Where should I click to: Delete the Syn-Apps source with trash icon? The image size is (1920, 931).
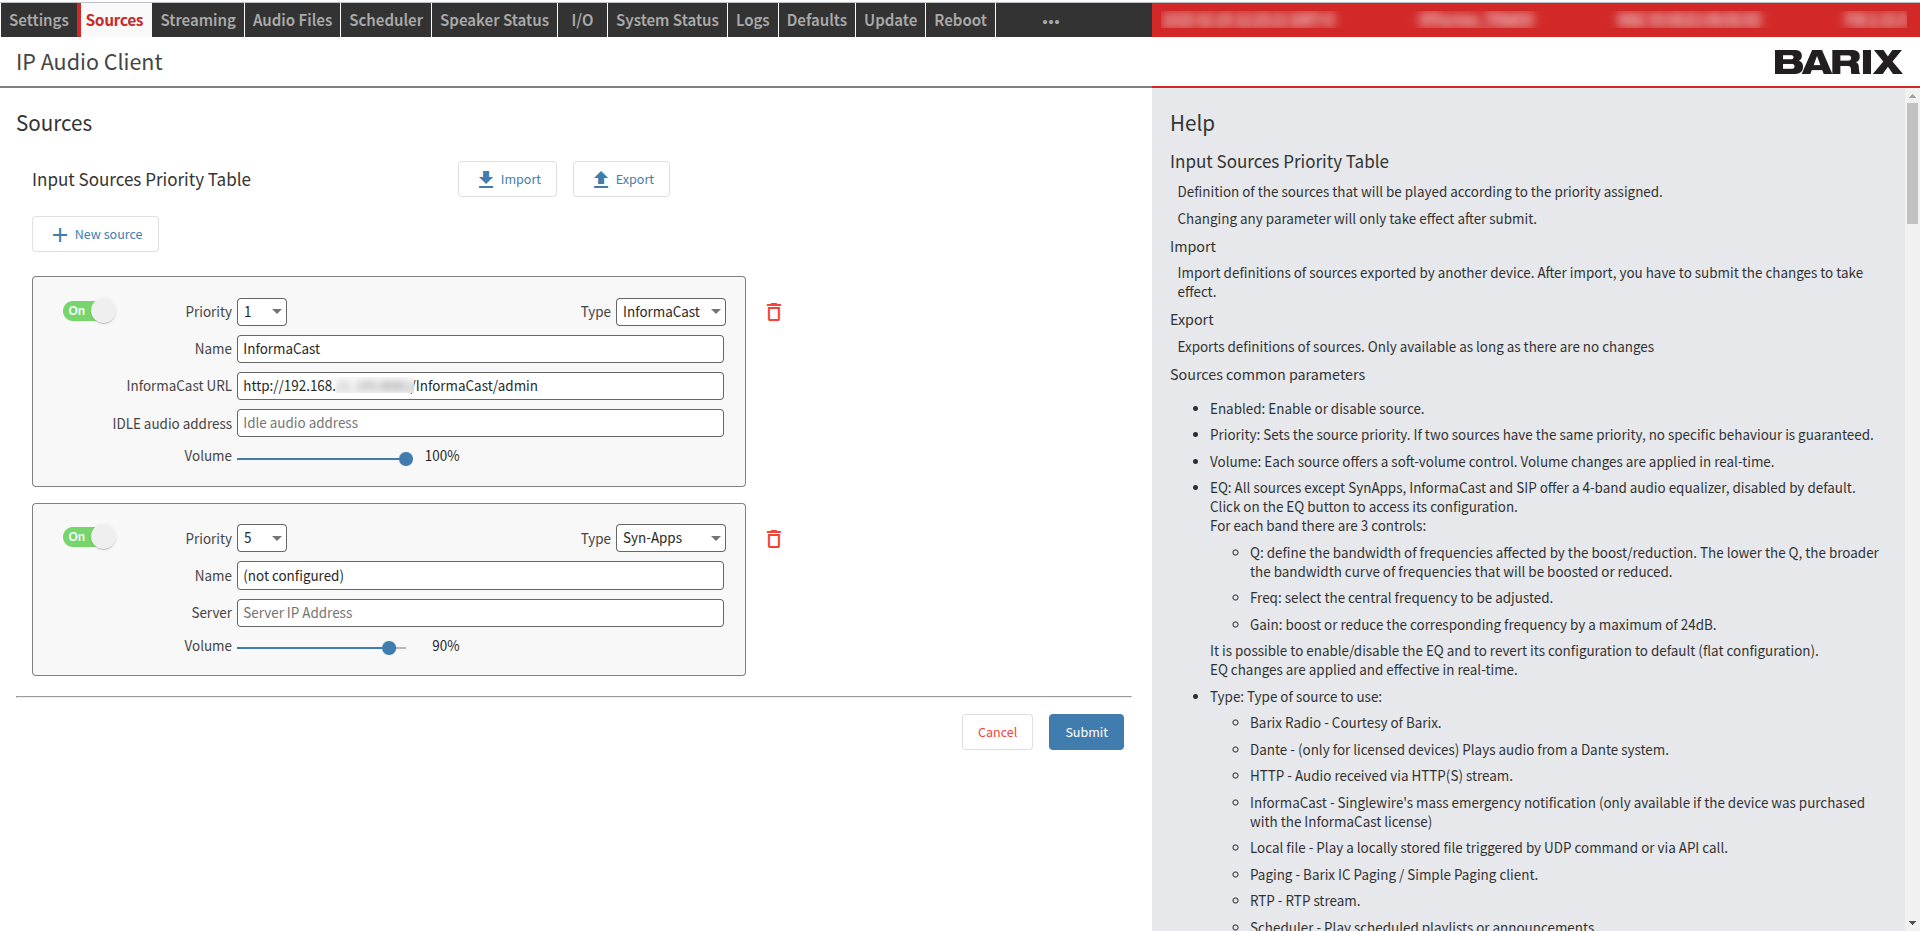[773, 539]
